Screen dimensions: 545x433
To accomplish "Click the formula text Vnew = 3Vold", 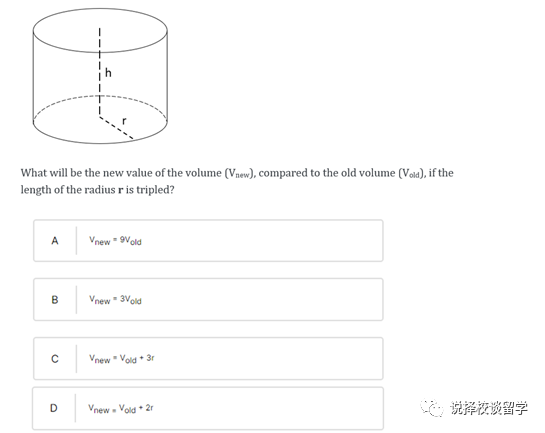I will [x=115, y=300].
